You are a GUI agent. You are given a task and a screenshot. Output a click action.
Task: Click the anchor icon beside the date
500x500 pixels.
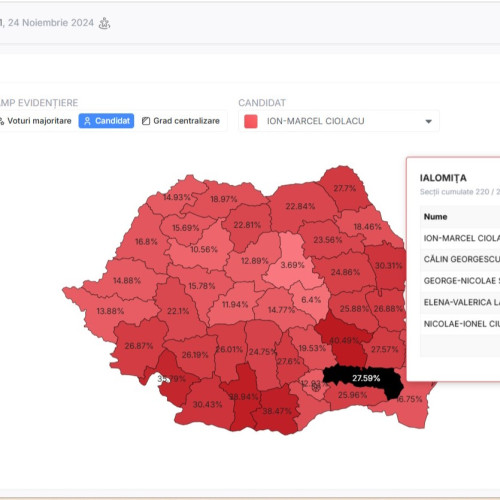click(x=104, y=23)
